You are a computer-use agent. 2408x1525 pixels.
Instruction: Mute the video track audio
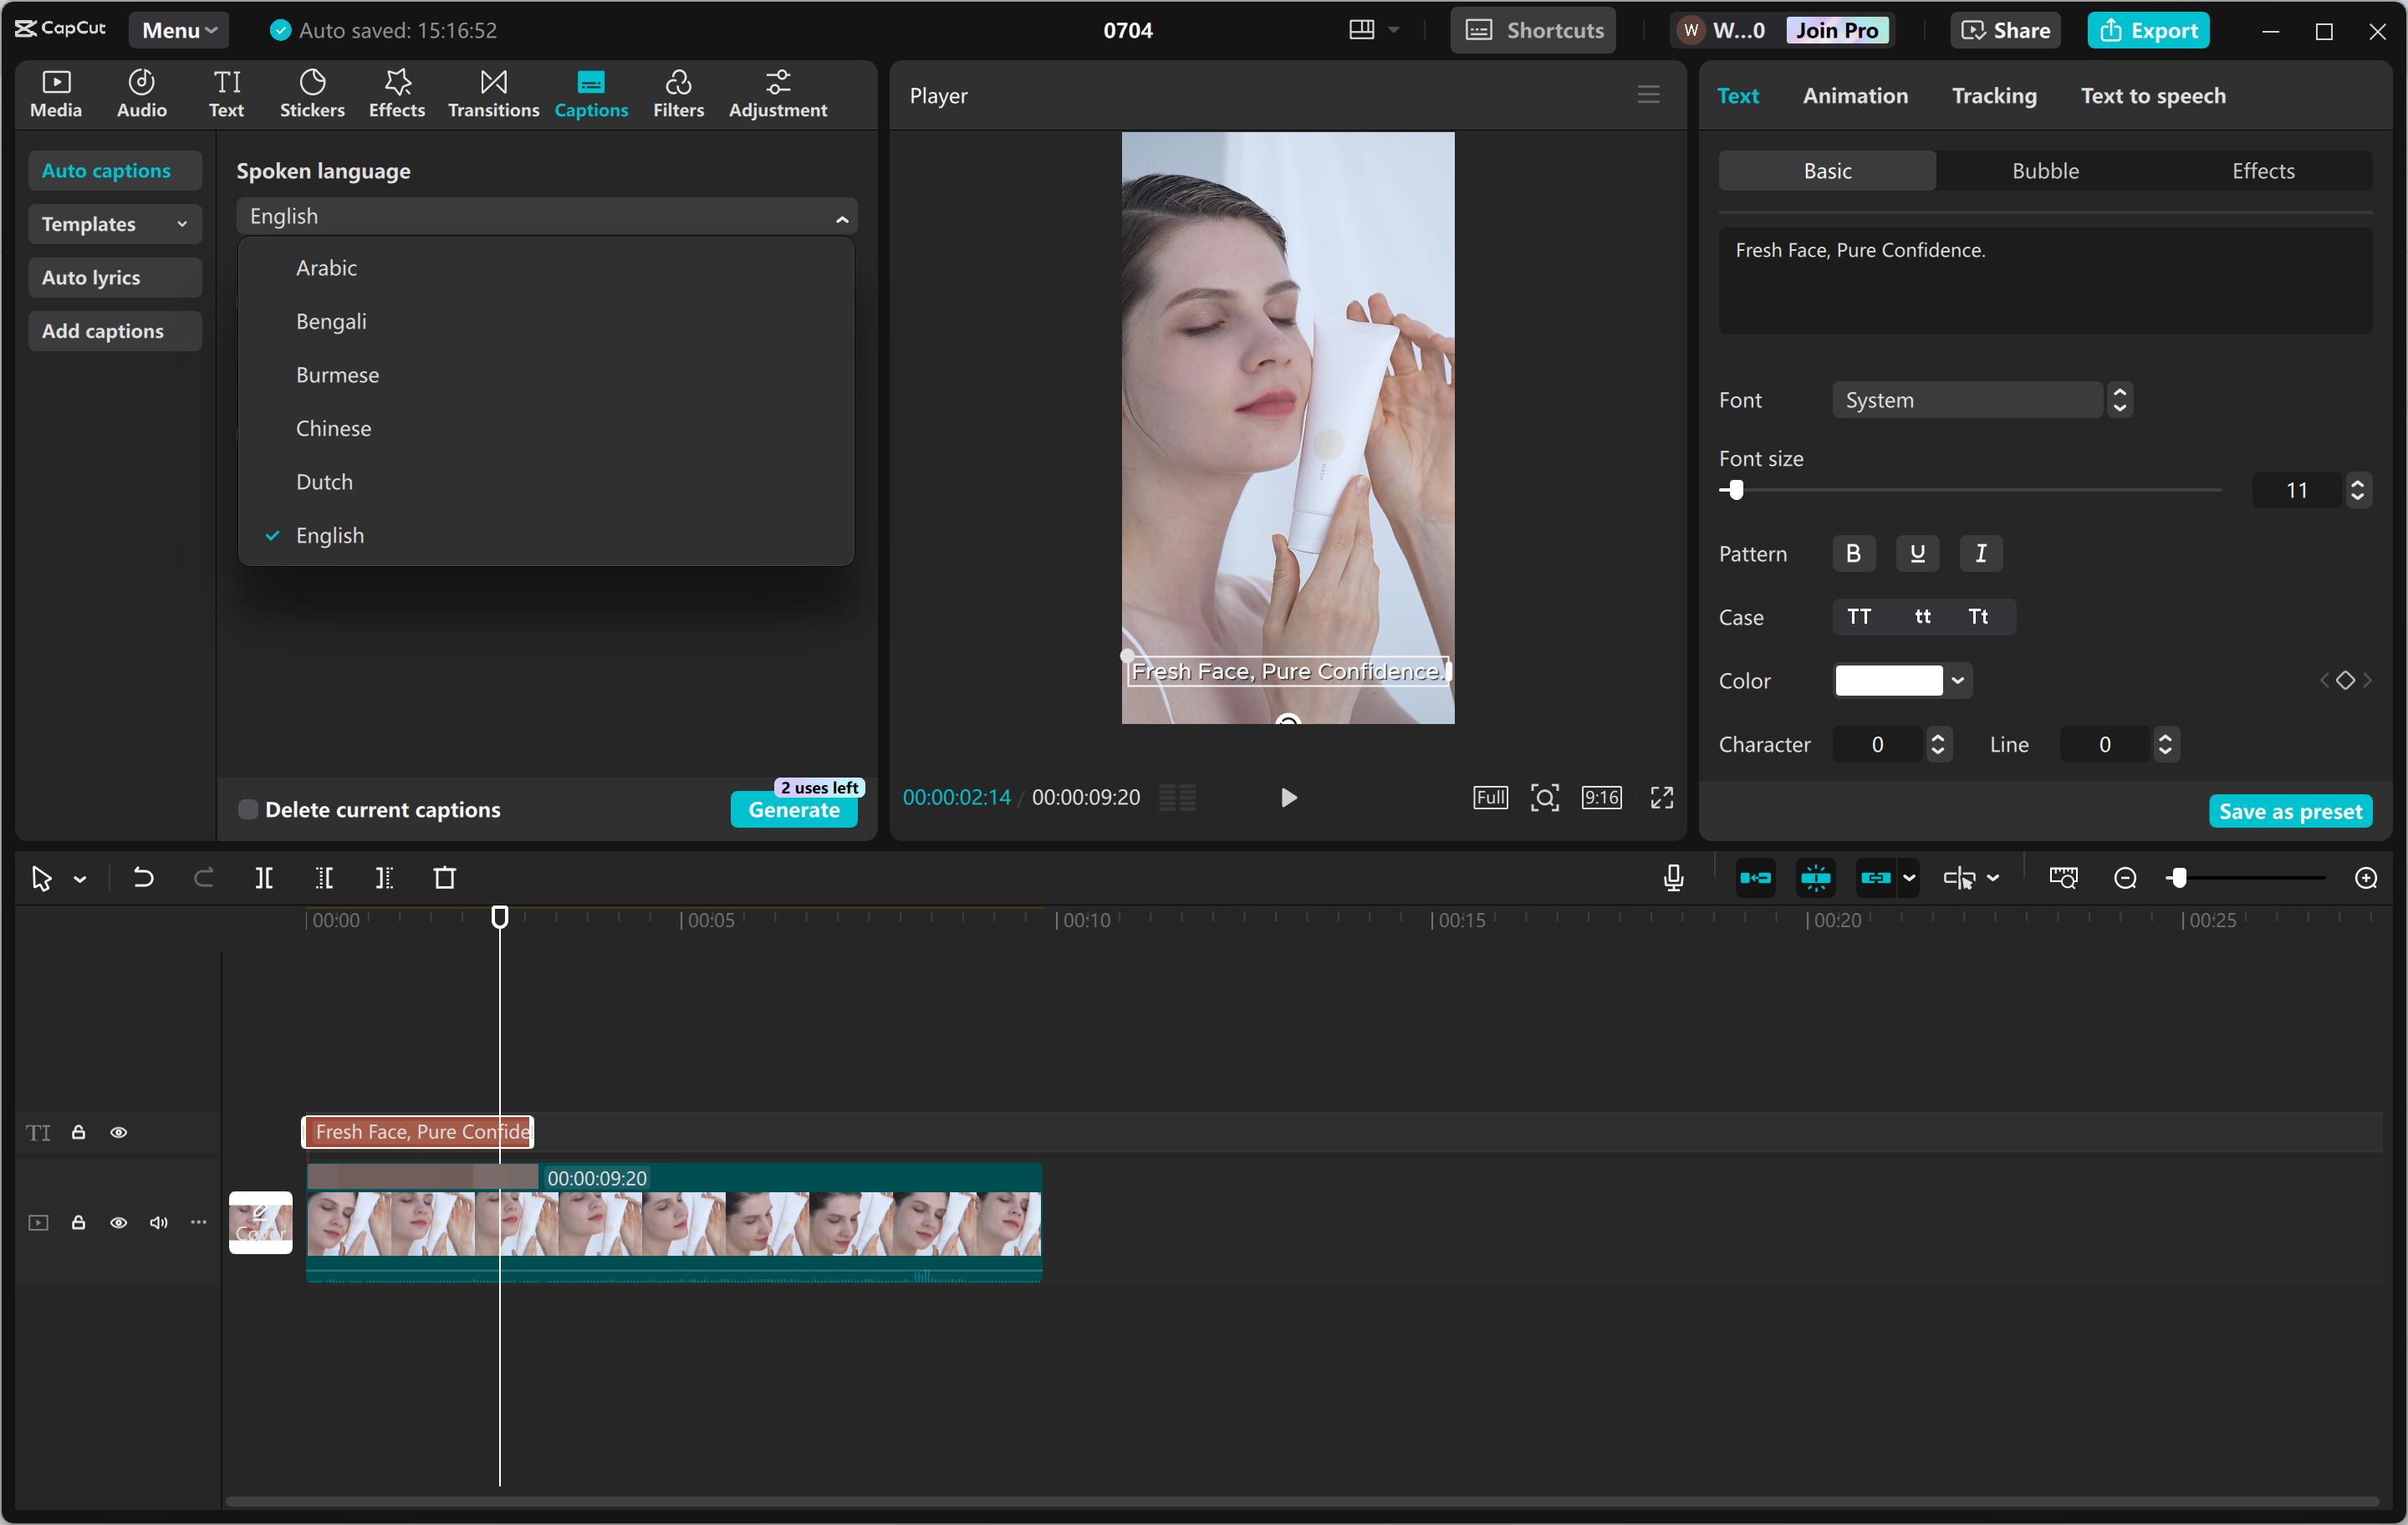point(158,1222)
